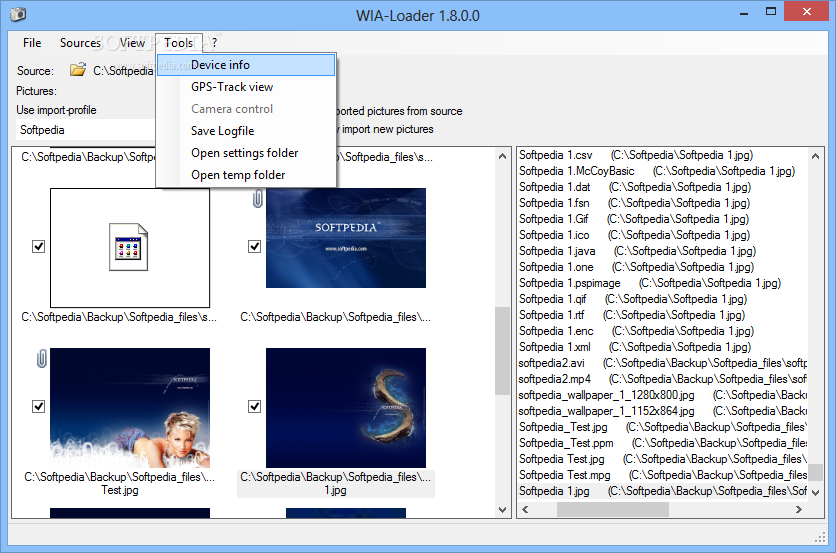Click the file list horizontal scrollbar thumb
This screenshot has height=553, width=836.
pyautogui.click(x=613, y=509)
